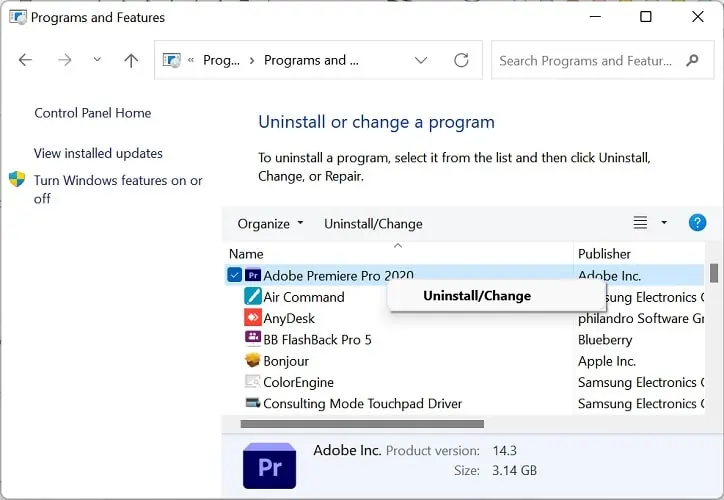Screen dimensions: 724x500
Task: Select the AnyDesk program entry
Action: (289, 318)
